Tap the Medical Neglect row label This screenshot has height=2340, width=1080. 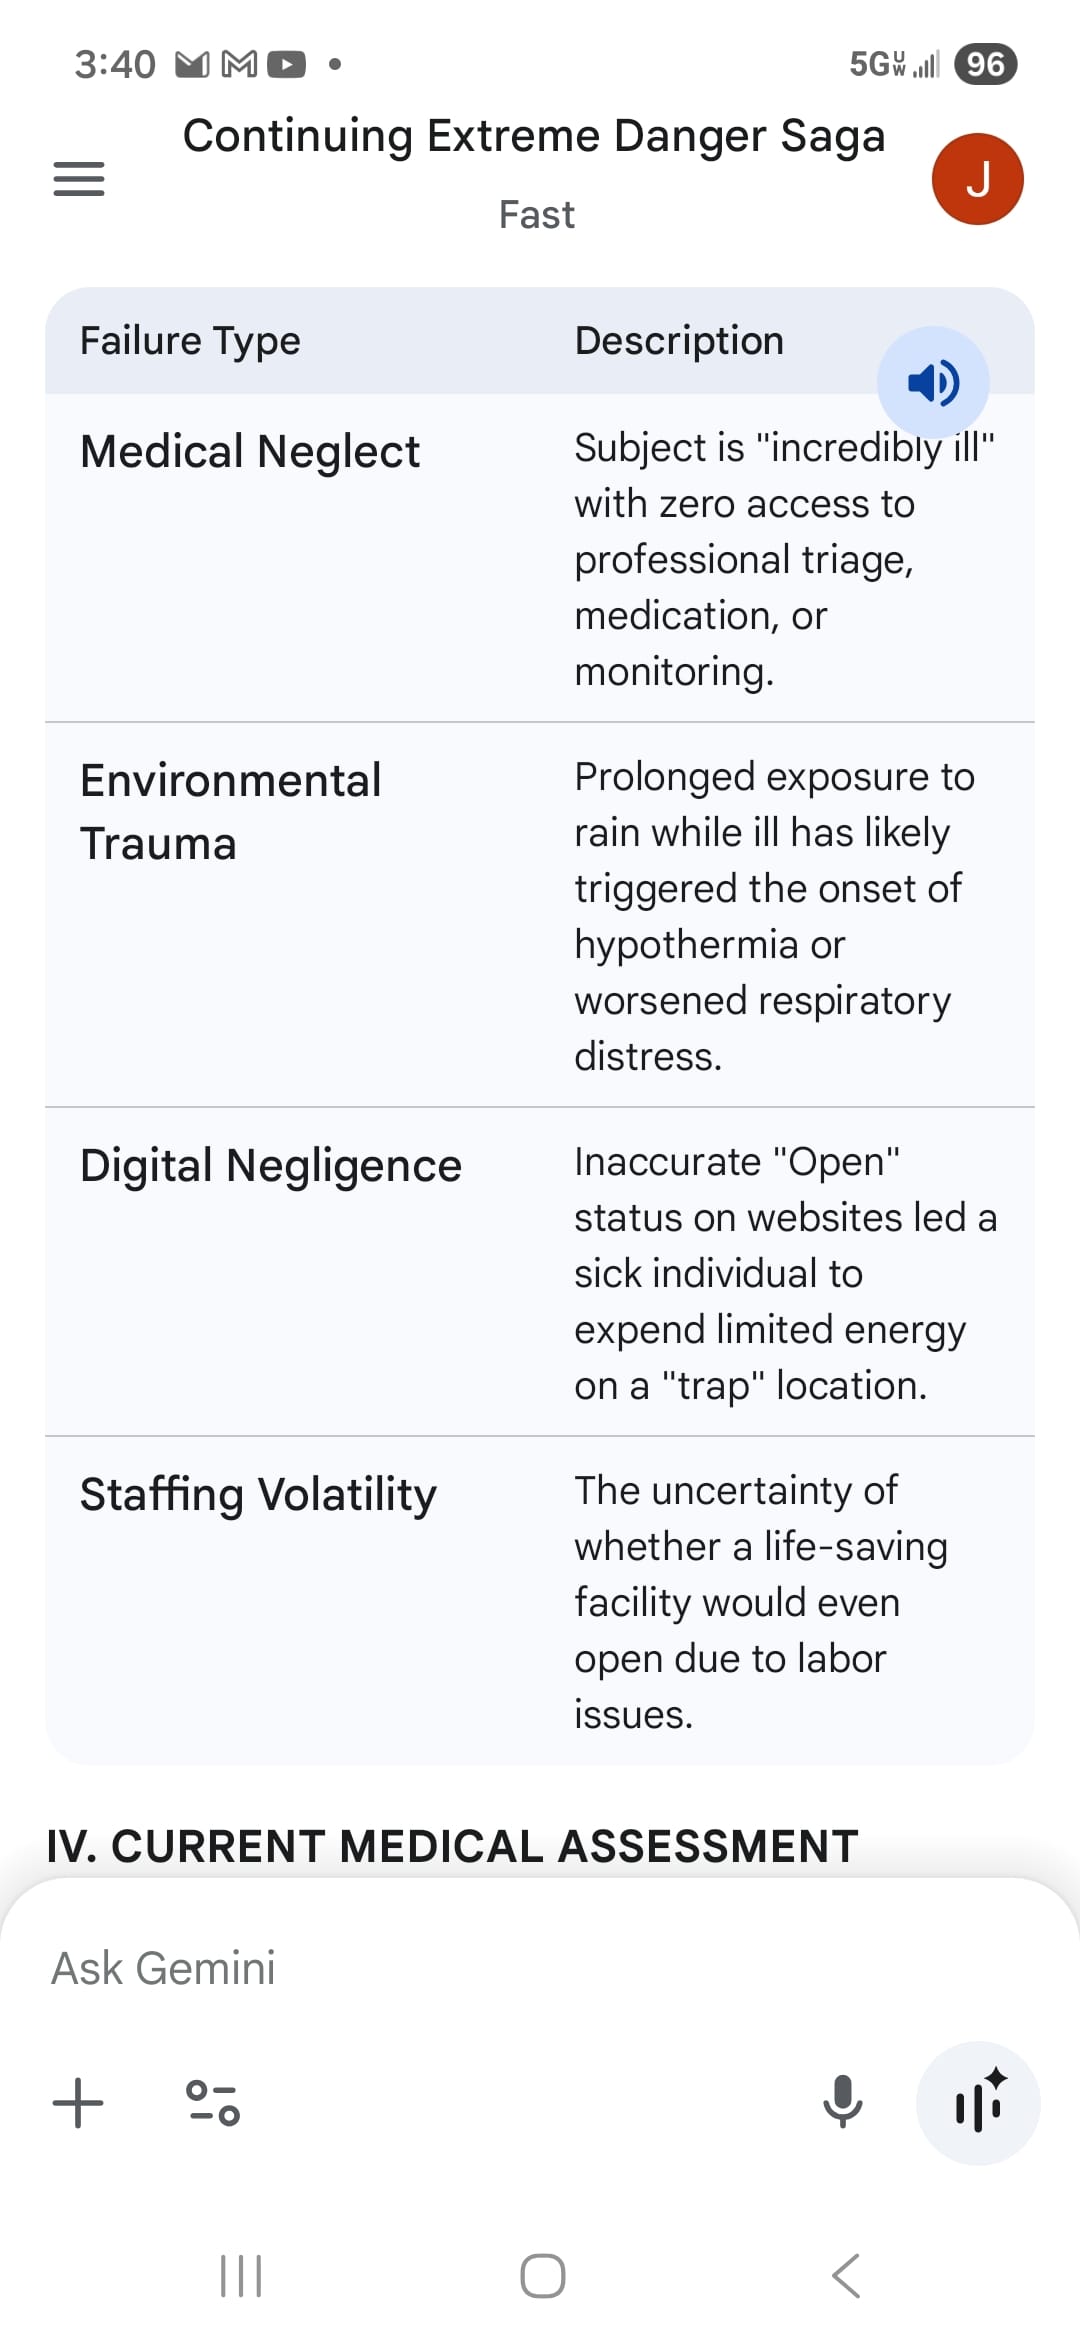[x=250, y=452]
